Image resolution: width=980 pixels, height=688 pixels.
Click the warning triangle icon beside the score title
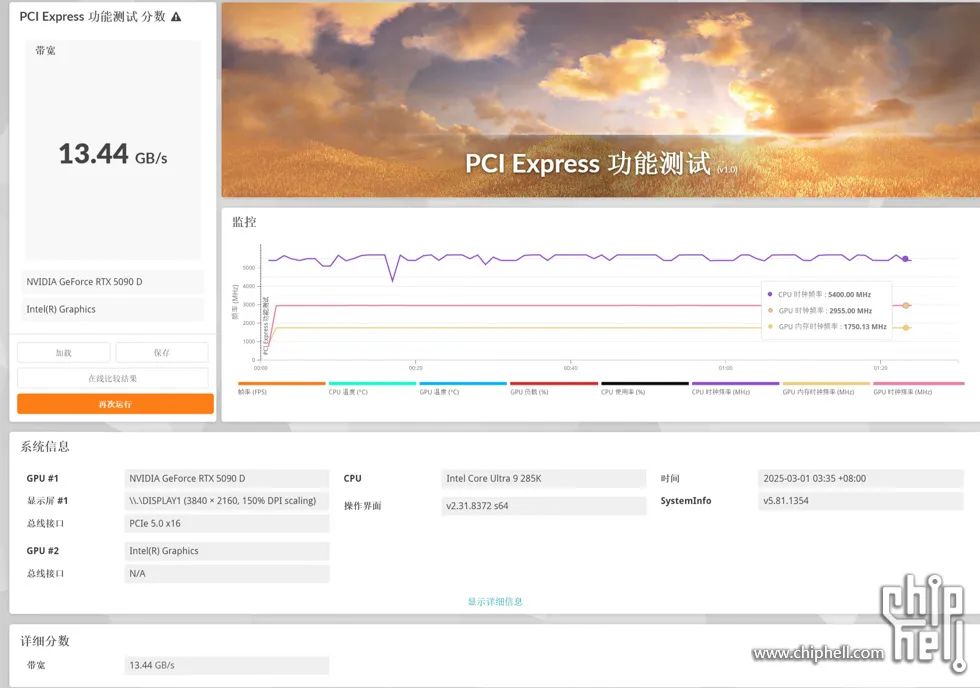[x=176, y=17]
